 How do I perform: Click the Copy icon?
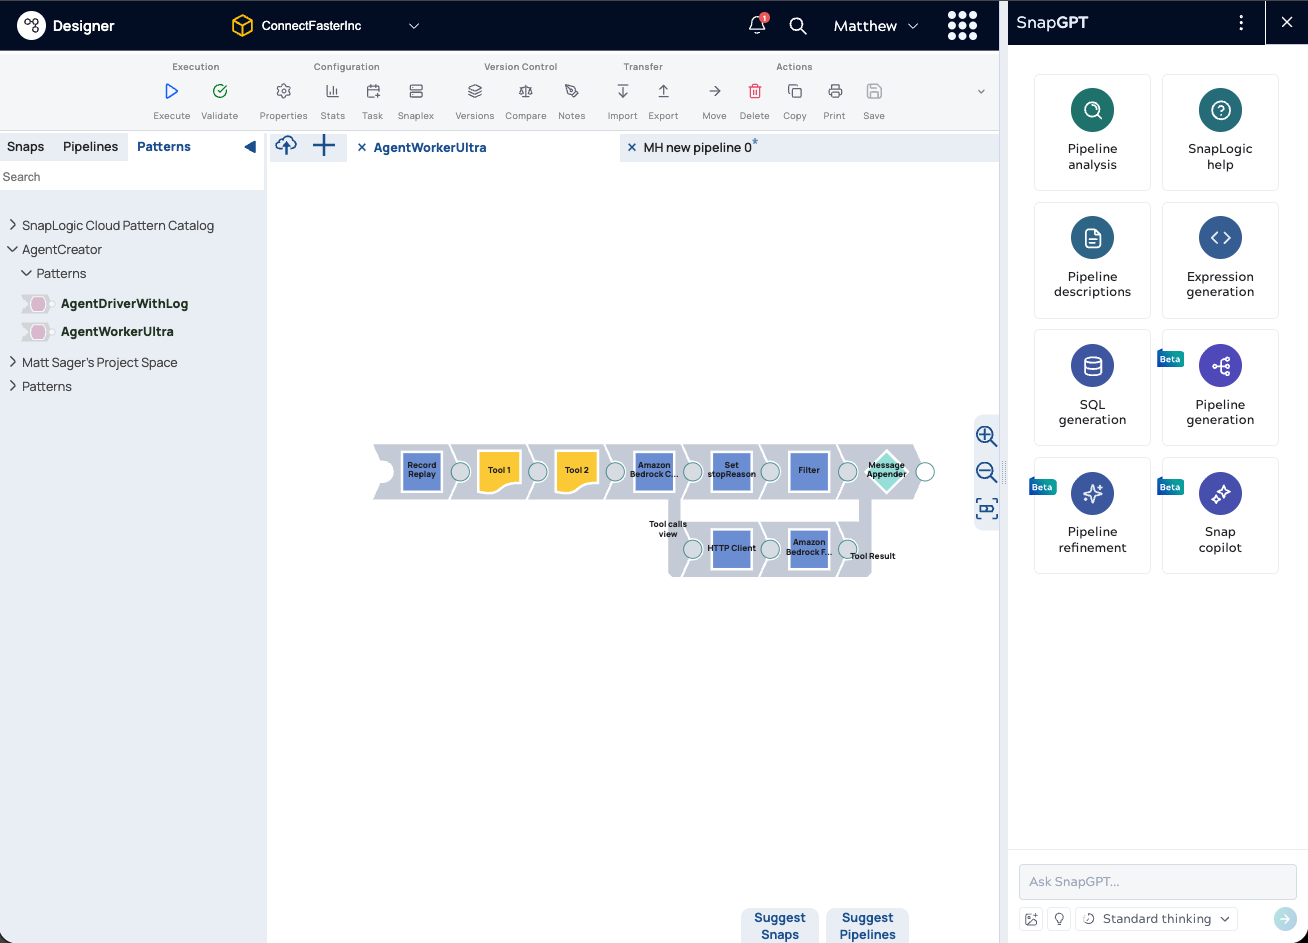pyautogui.click(x=795, y=91)
